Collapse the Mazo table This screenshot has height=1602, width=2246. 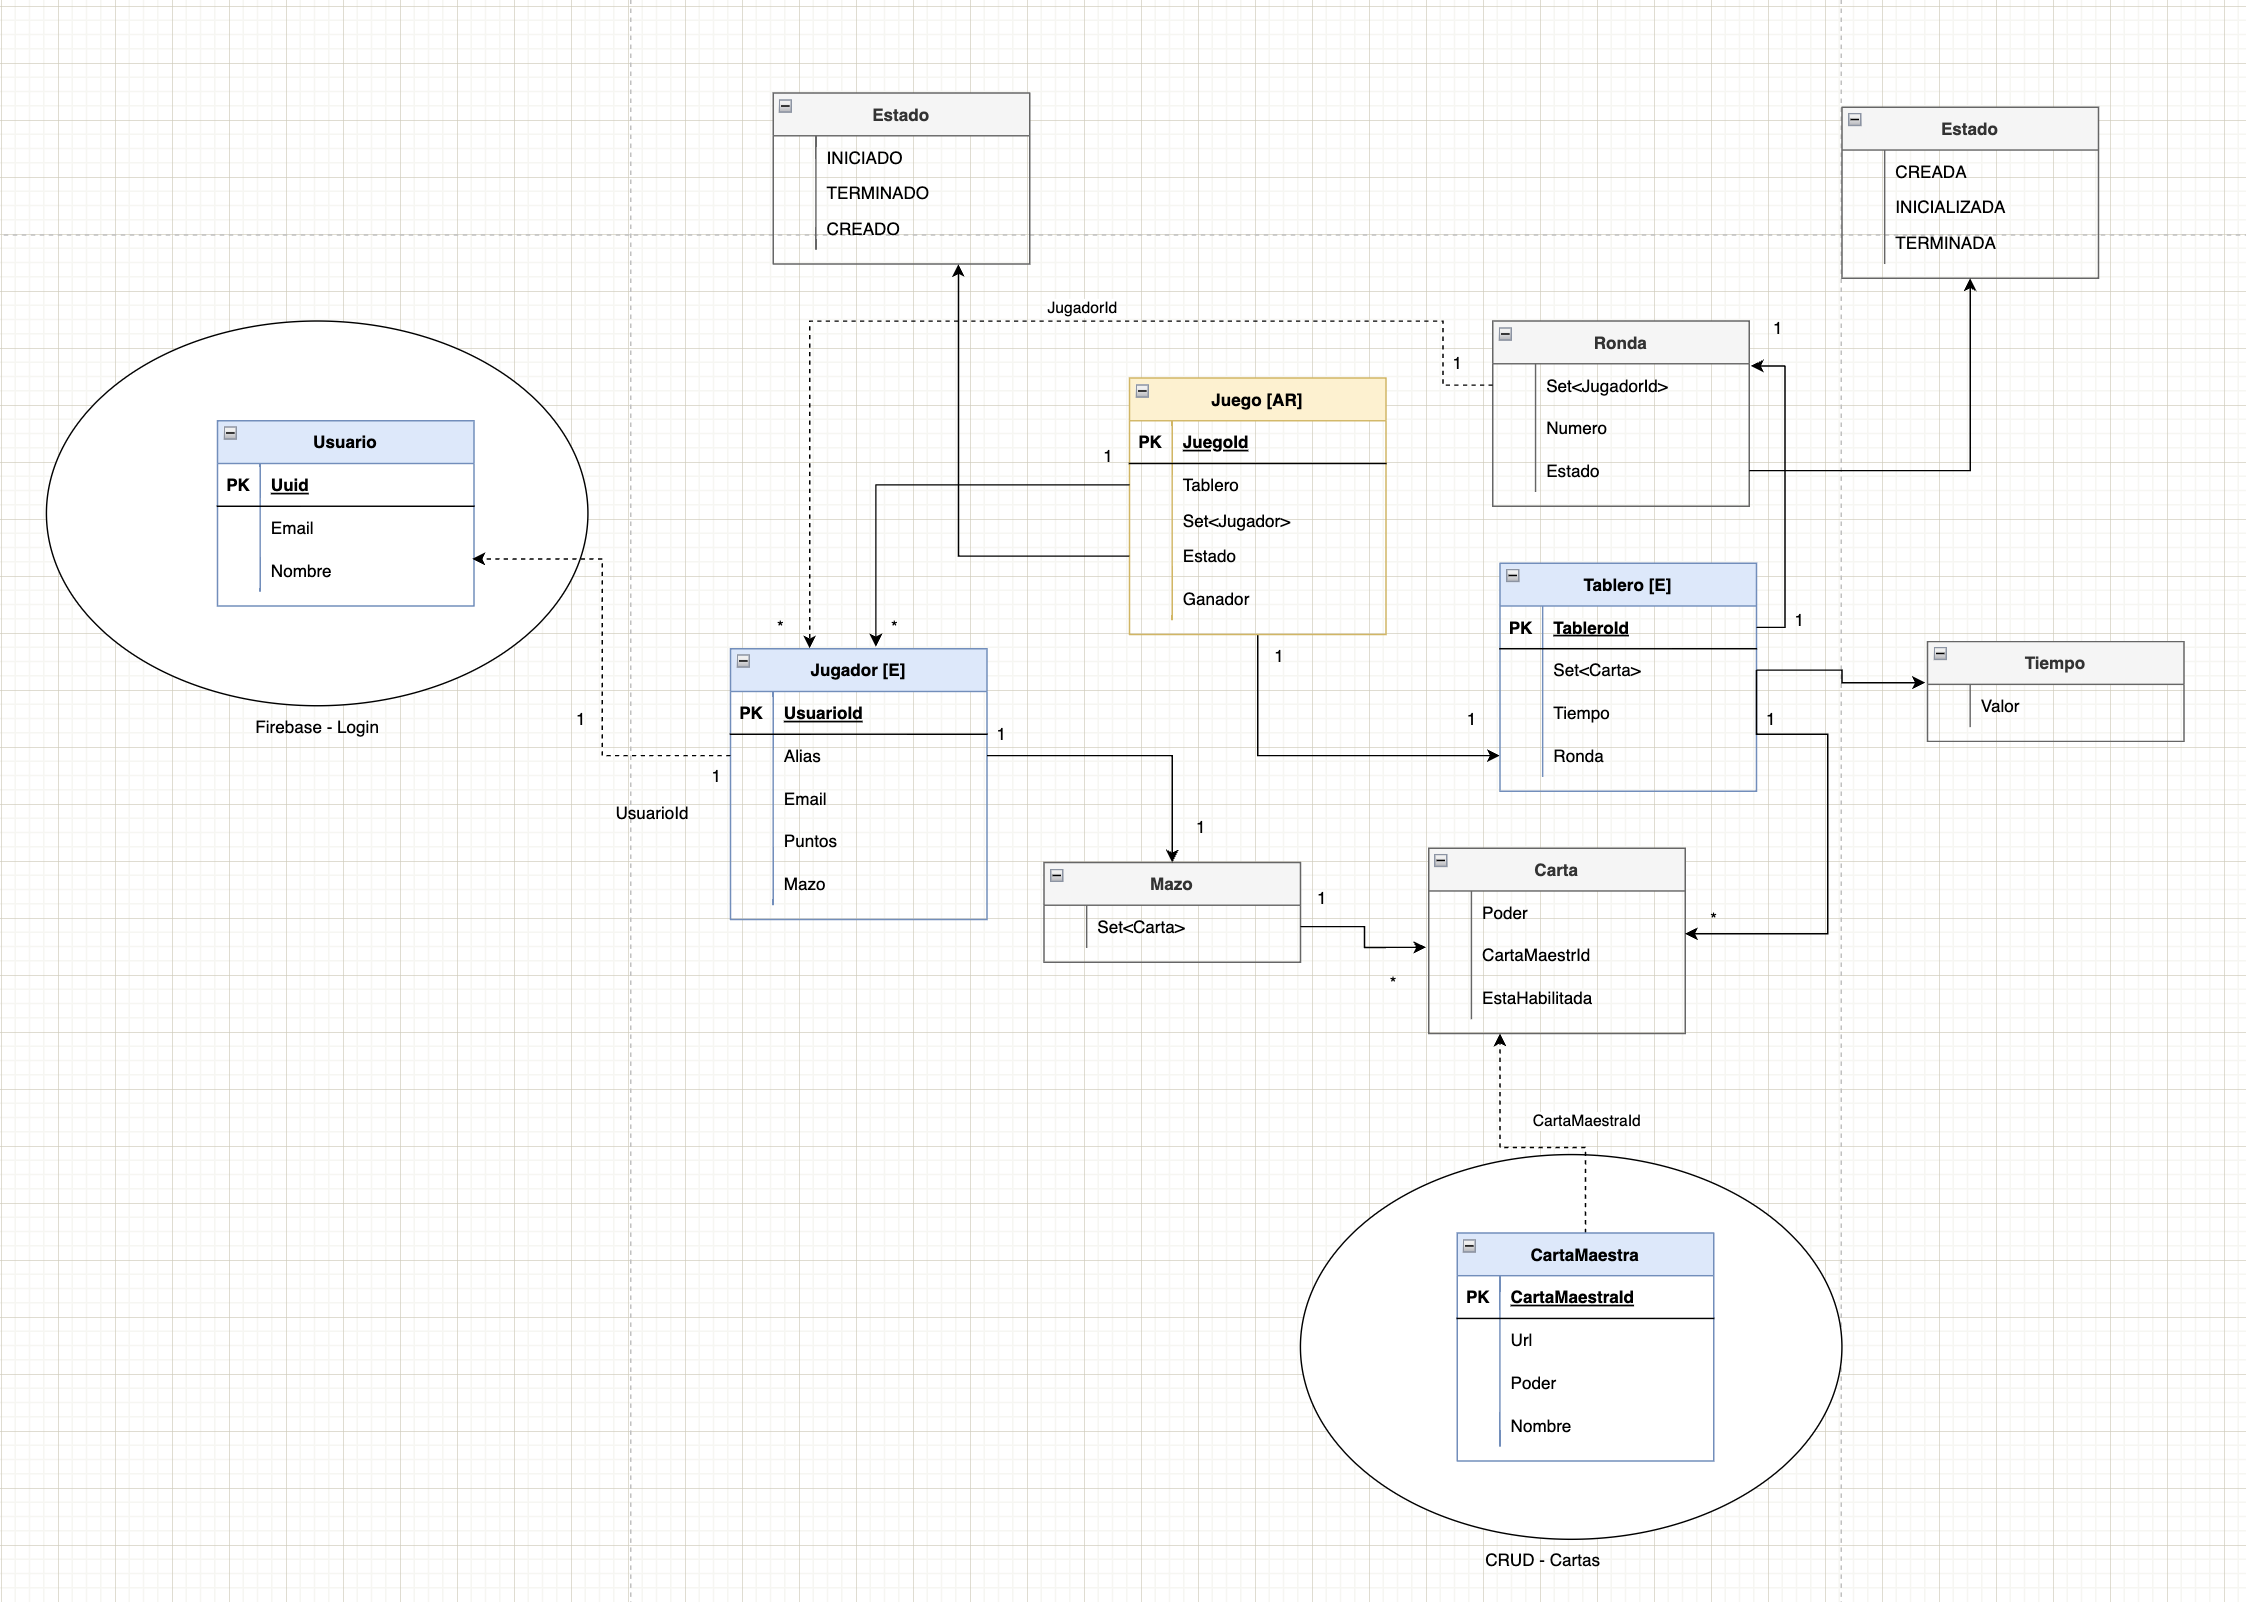1056,875
